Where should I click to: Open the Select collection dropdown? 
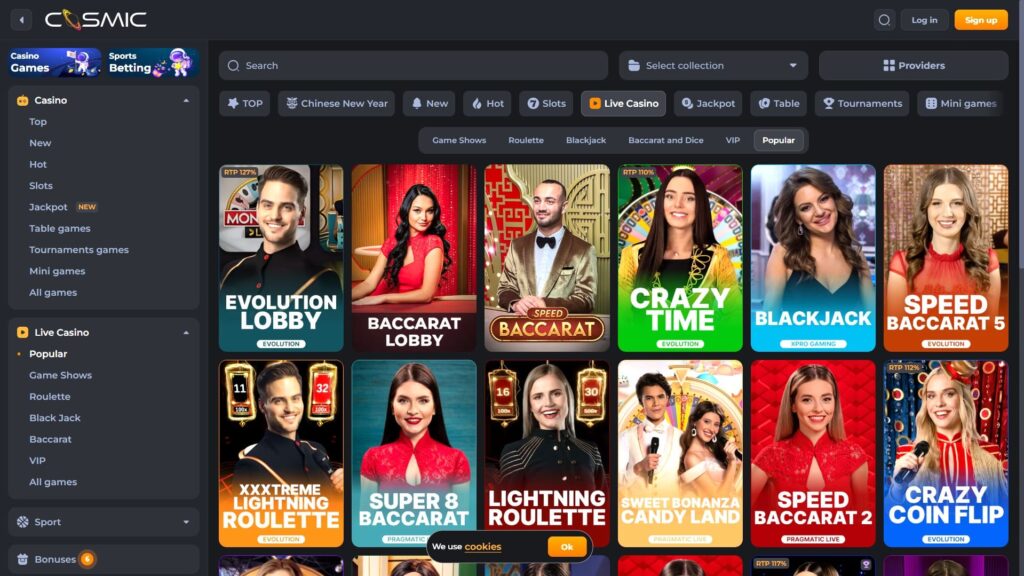coord(712,66)
